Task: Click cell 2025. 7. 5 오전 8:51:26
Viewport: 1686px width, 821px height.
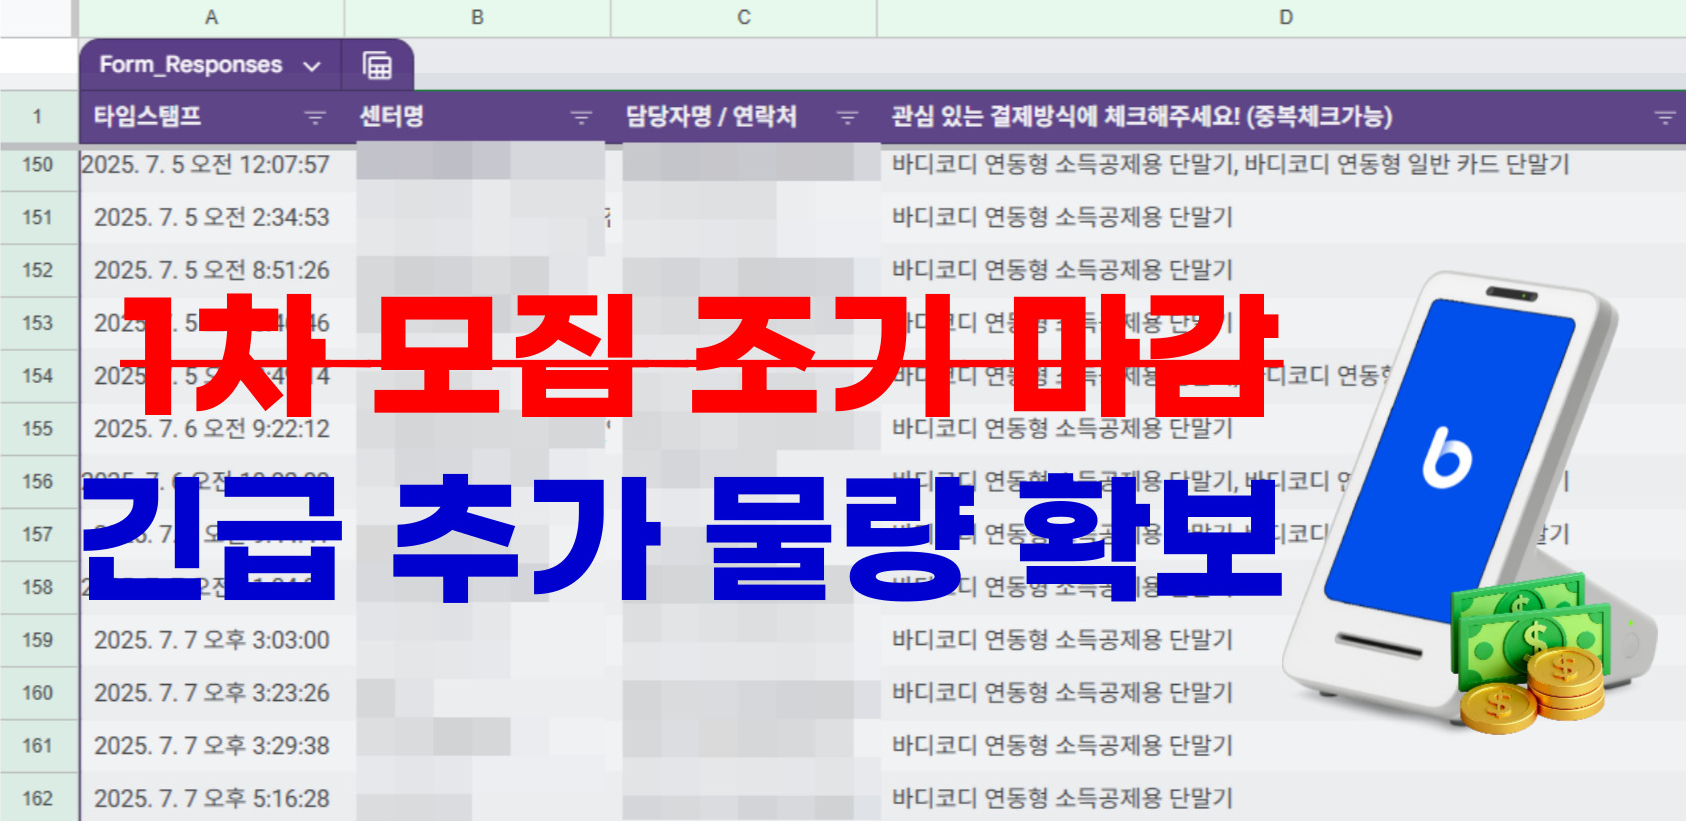Action: (211, 270)
